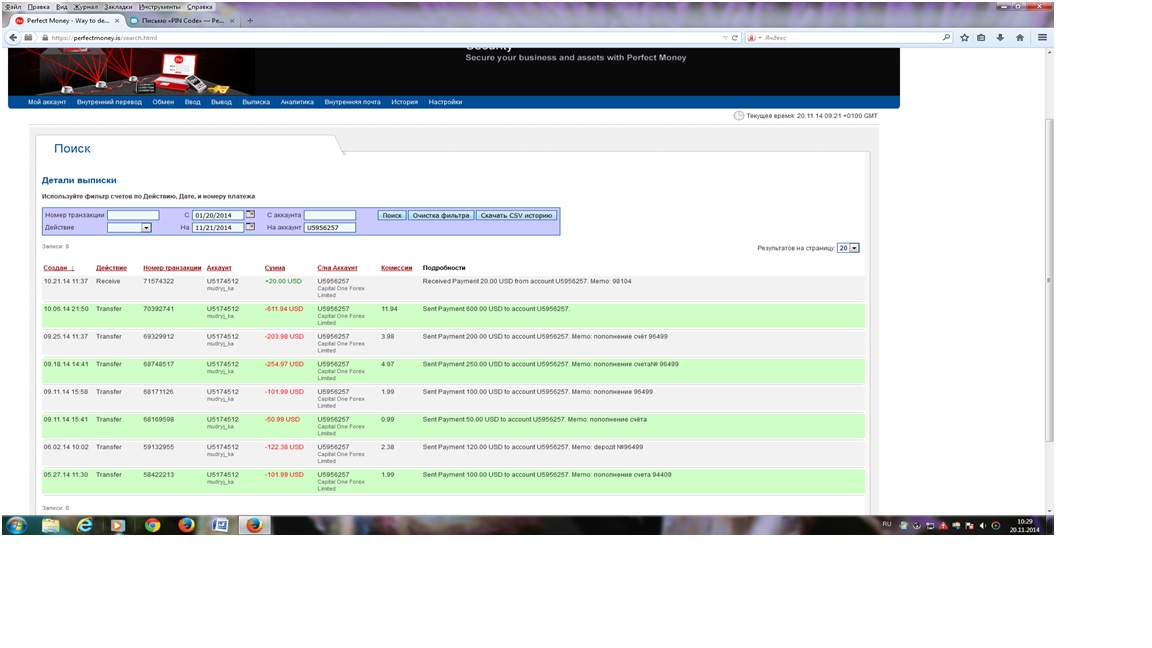The image size is (1152, 648).
Task: Open the История navigation link
Action: tap(404, 102)
